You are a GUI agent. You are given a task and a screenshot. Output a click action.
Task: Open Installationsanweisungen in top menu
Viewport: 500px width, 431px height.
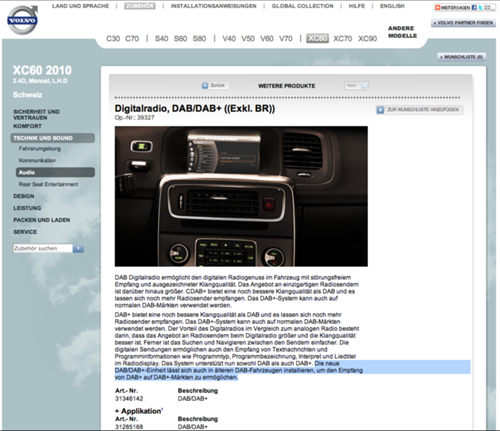(x=213, y=6)
